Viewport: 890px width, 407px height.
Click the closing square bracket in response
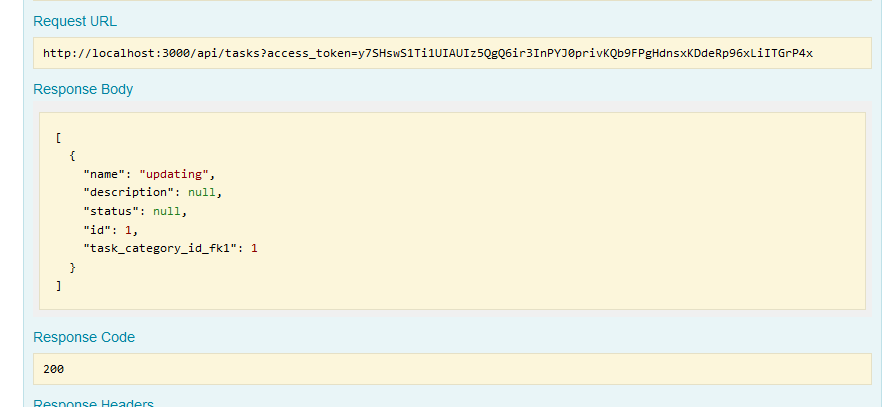pyautogui.click(x=58, y=286)
